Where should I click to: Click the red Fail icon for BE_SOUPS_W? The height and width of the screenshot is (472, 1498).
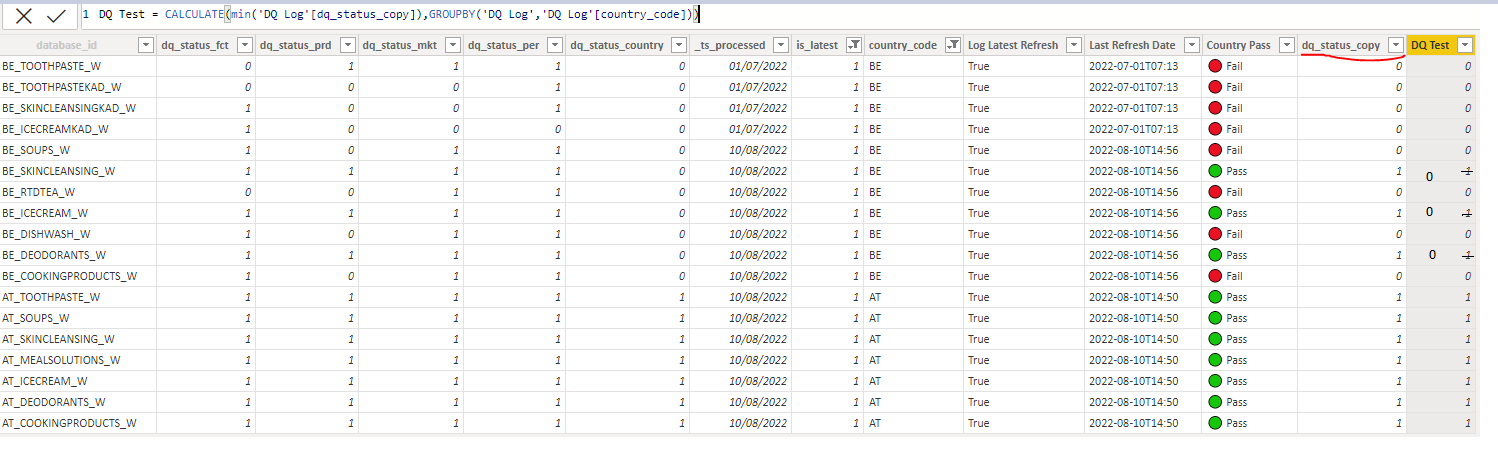[1215, 150]
